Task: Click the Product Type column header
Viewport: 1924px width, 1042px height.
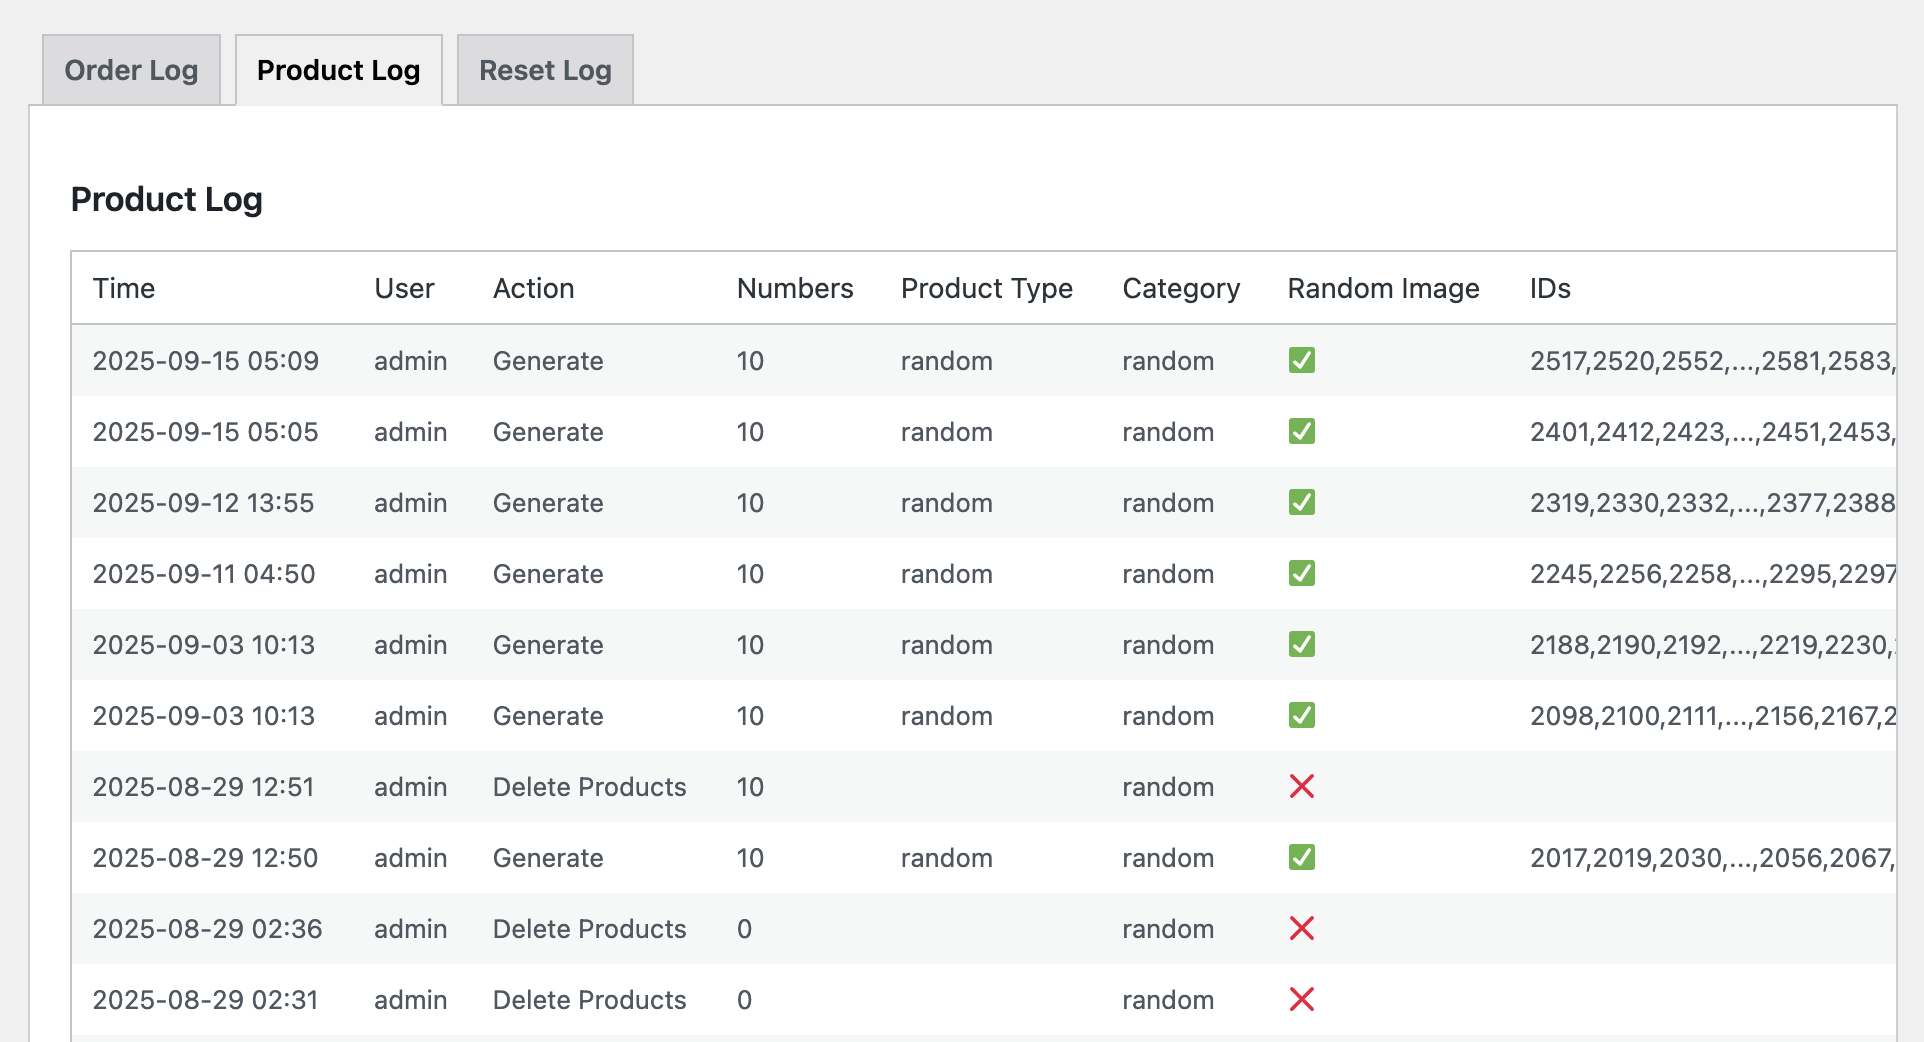Action: pos(986,288)
